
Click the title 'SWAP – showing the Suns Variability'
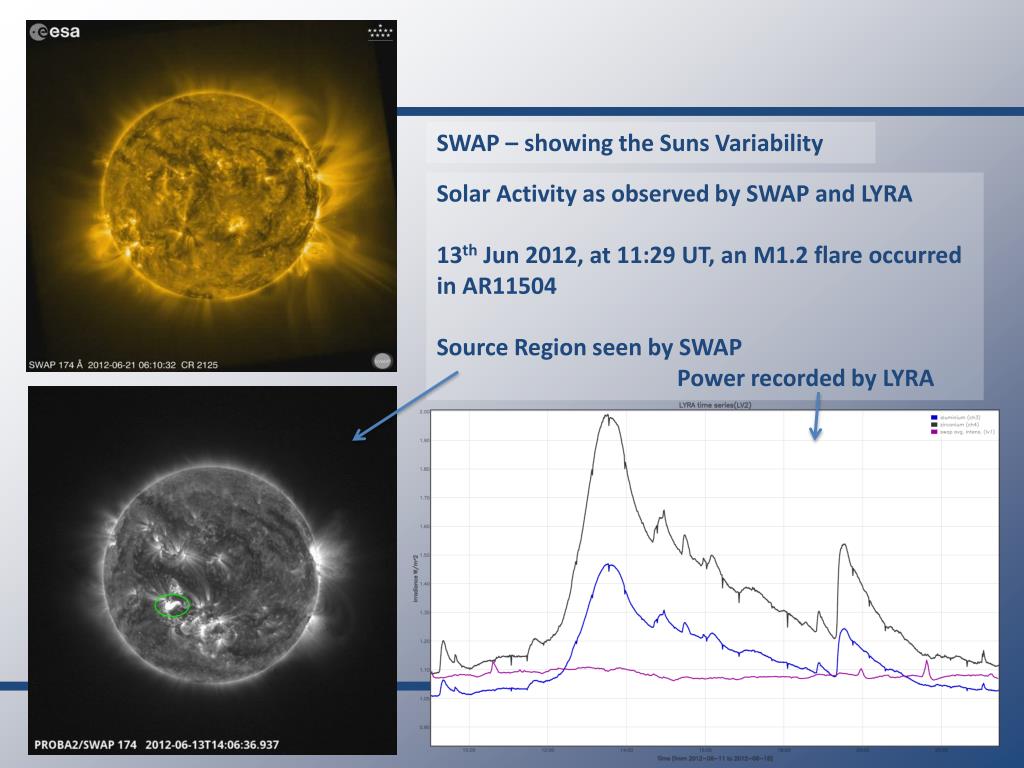[x=630, y=143]
